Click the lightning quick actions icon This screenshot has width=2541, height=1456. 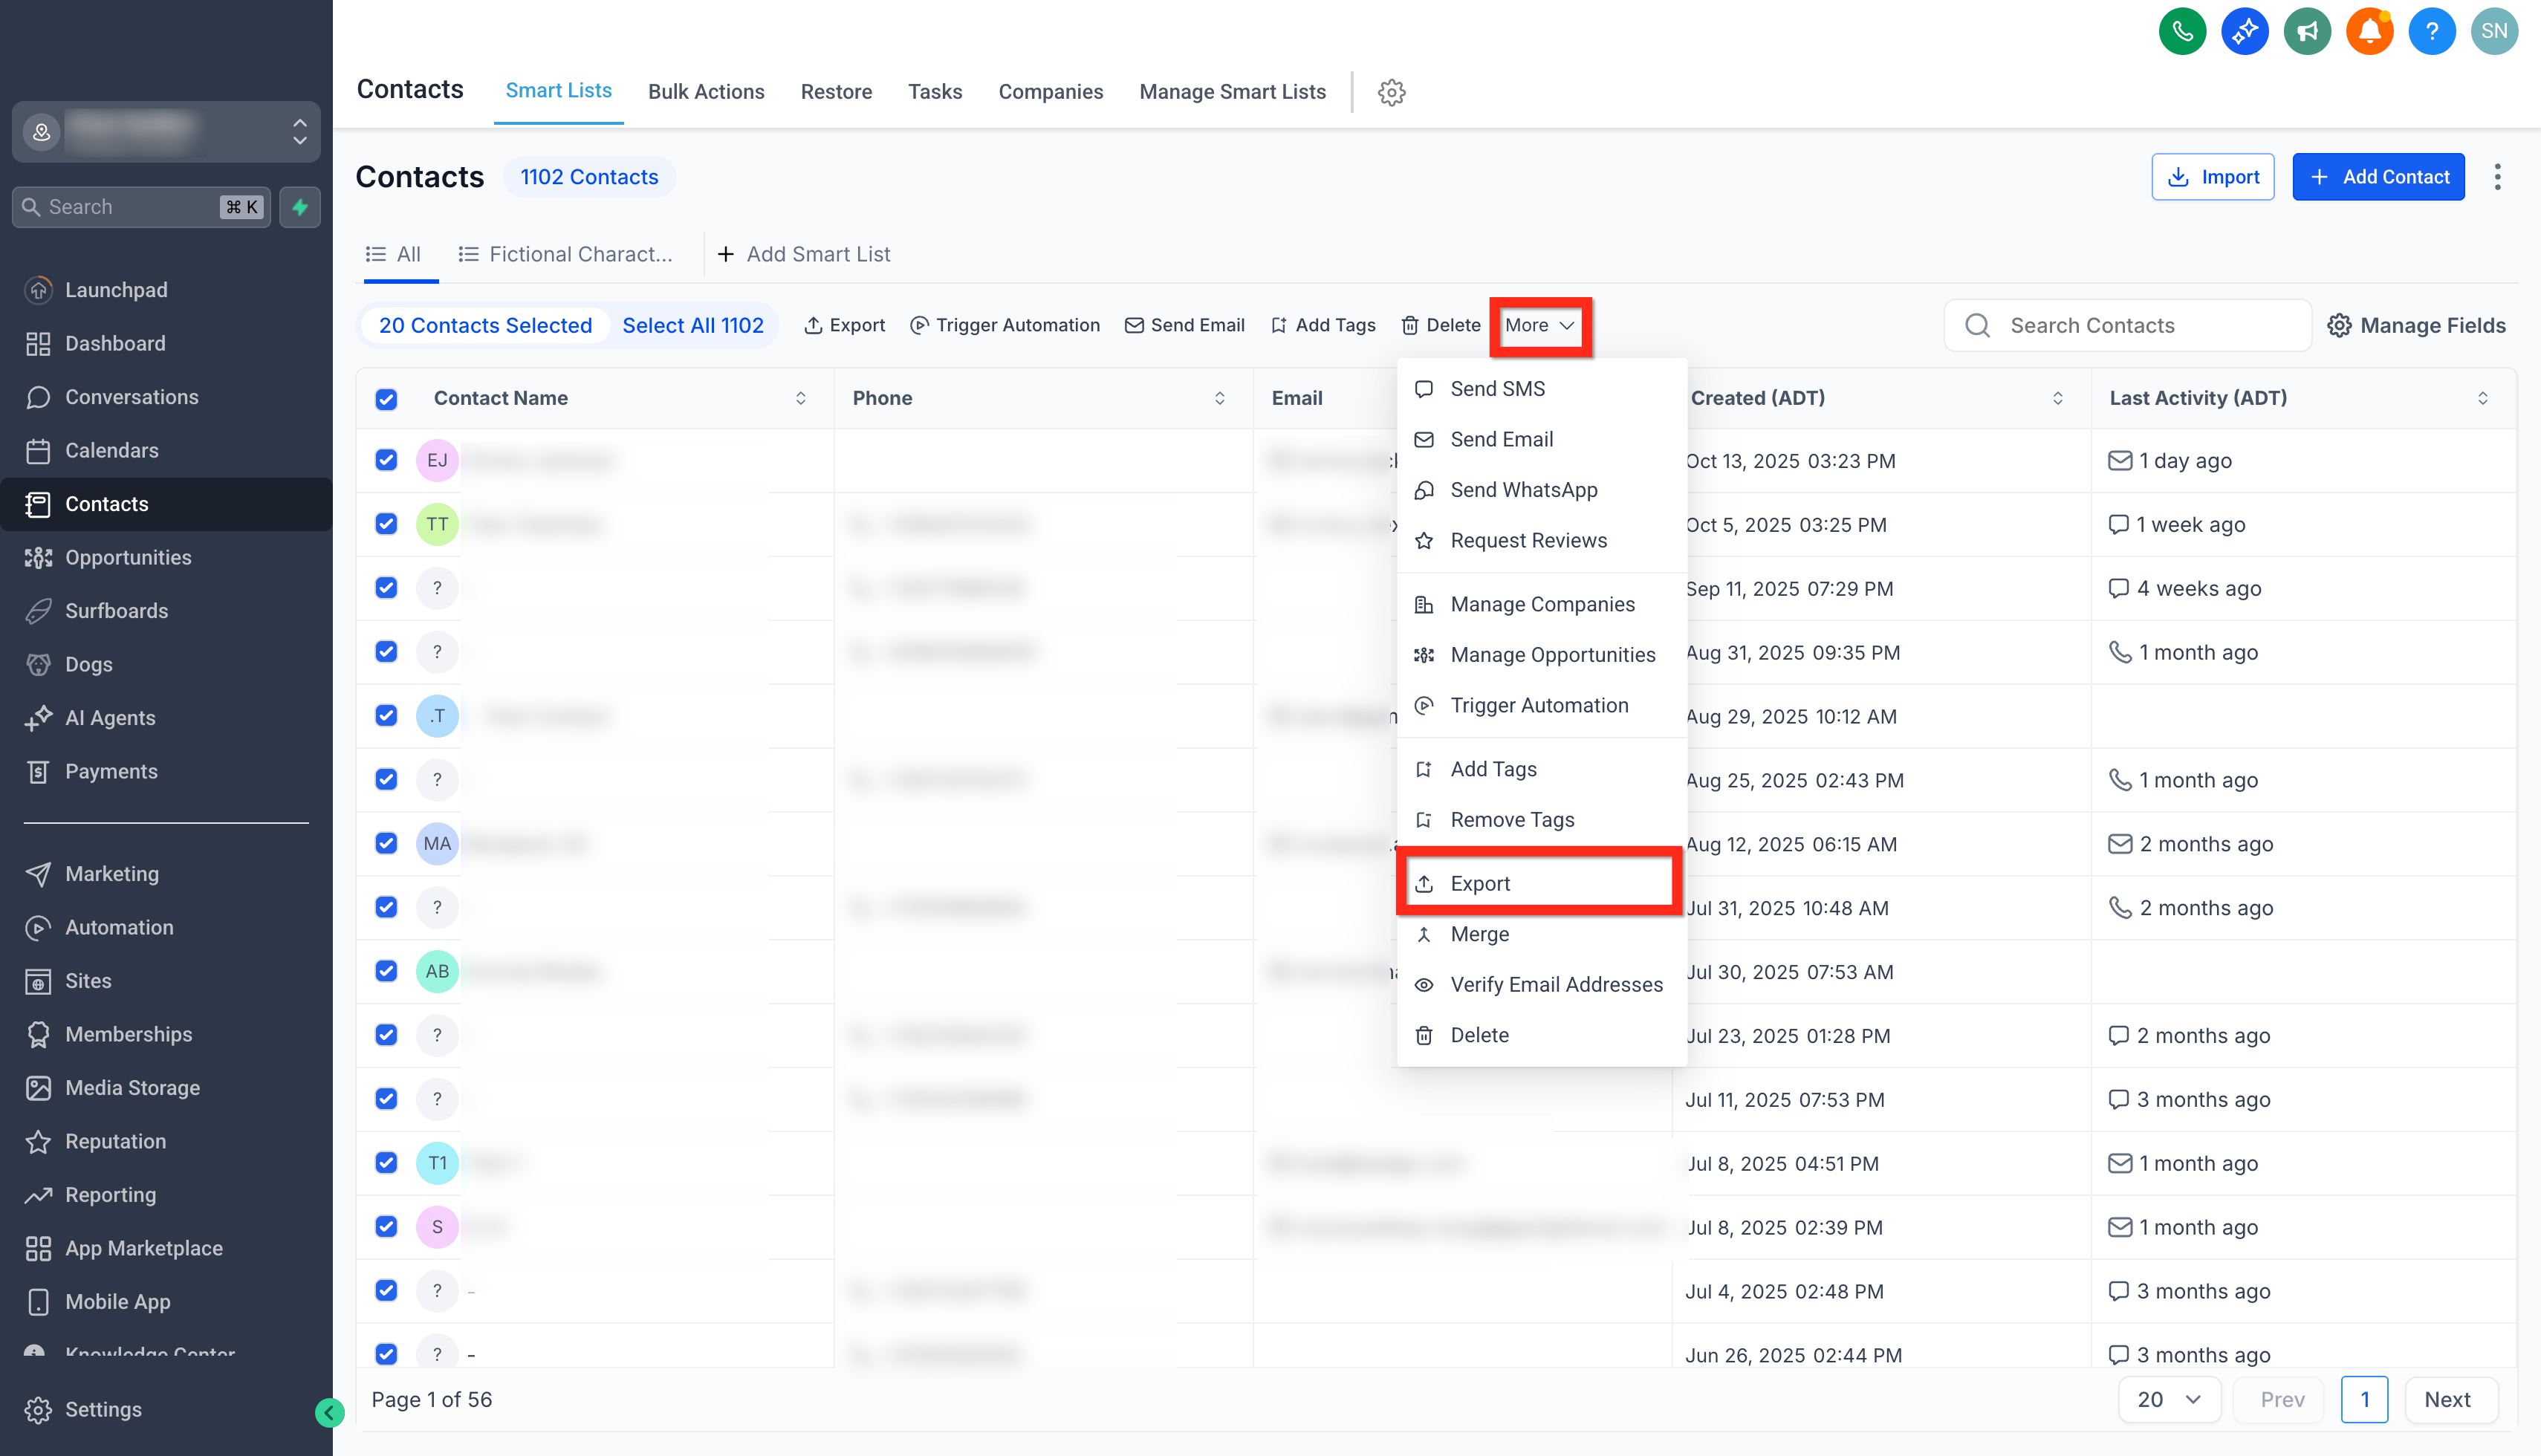[x=300, y=207]
